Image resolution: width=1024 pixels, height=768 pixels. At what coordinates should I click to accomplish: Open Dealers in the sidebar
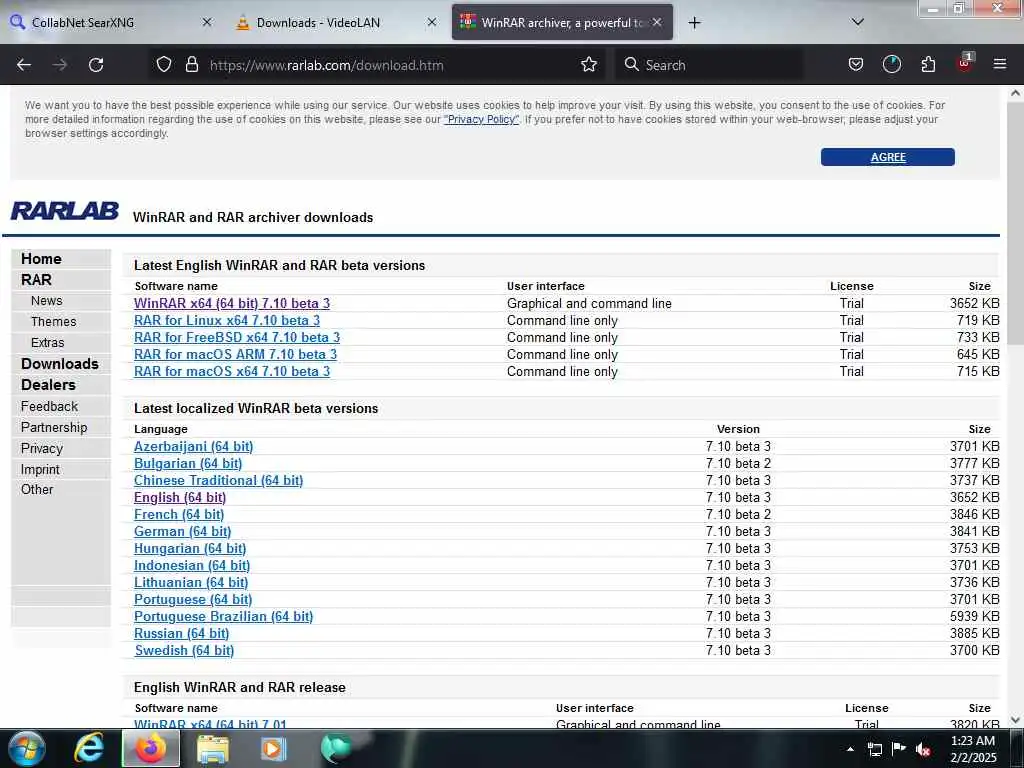(x=48, y=385)
